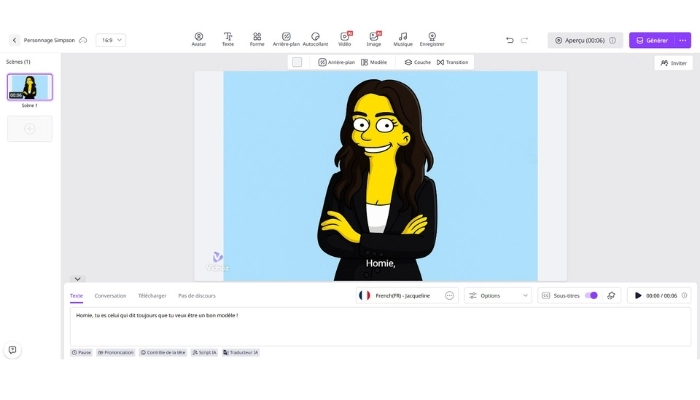700x400 pixels.
Task: Click the ellipsis icon next to the voice
Action: [x=450, y=296]
